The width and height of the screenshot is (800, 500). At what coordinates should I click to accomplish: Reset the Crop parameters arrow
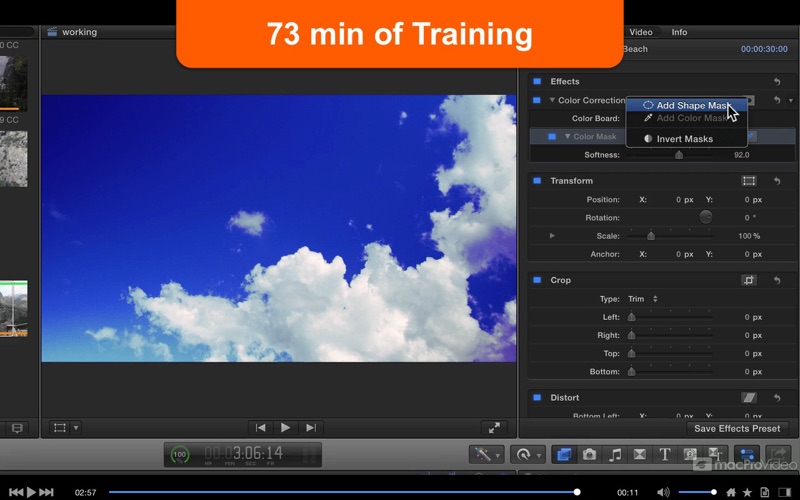pos(777,280)
